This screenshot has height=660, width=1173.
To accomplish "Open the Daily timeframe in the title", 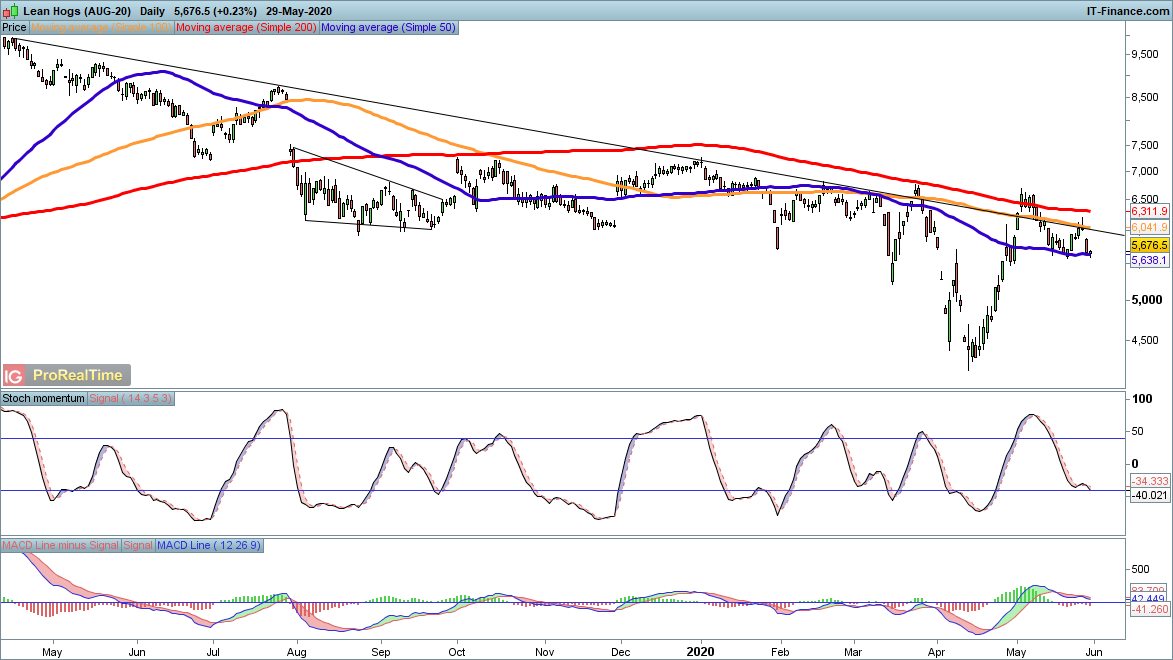I will point(155,10).
